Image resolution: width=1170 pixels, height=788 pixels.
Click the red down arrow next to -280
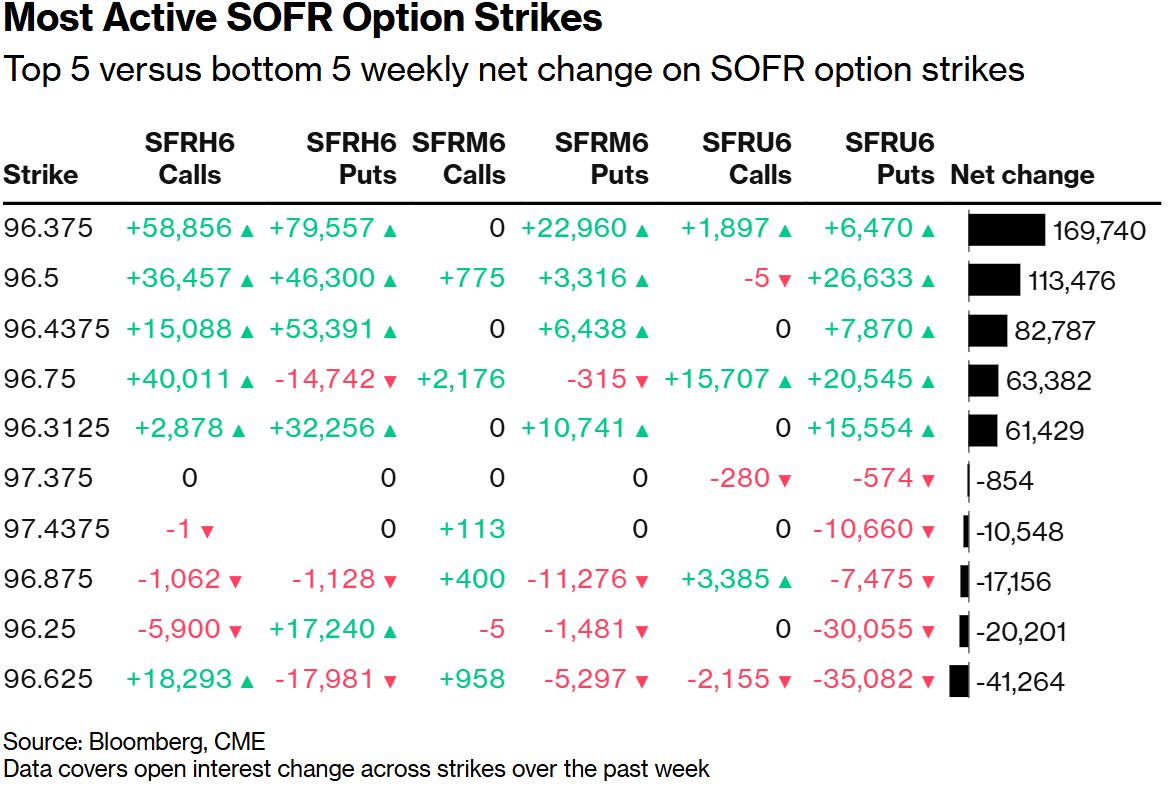tap(785, 481)
